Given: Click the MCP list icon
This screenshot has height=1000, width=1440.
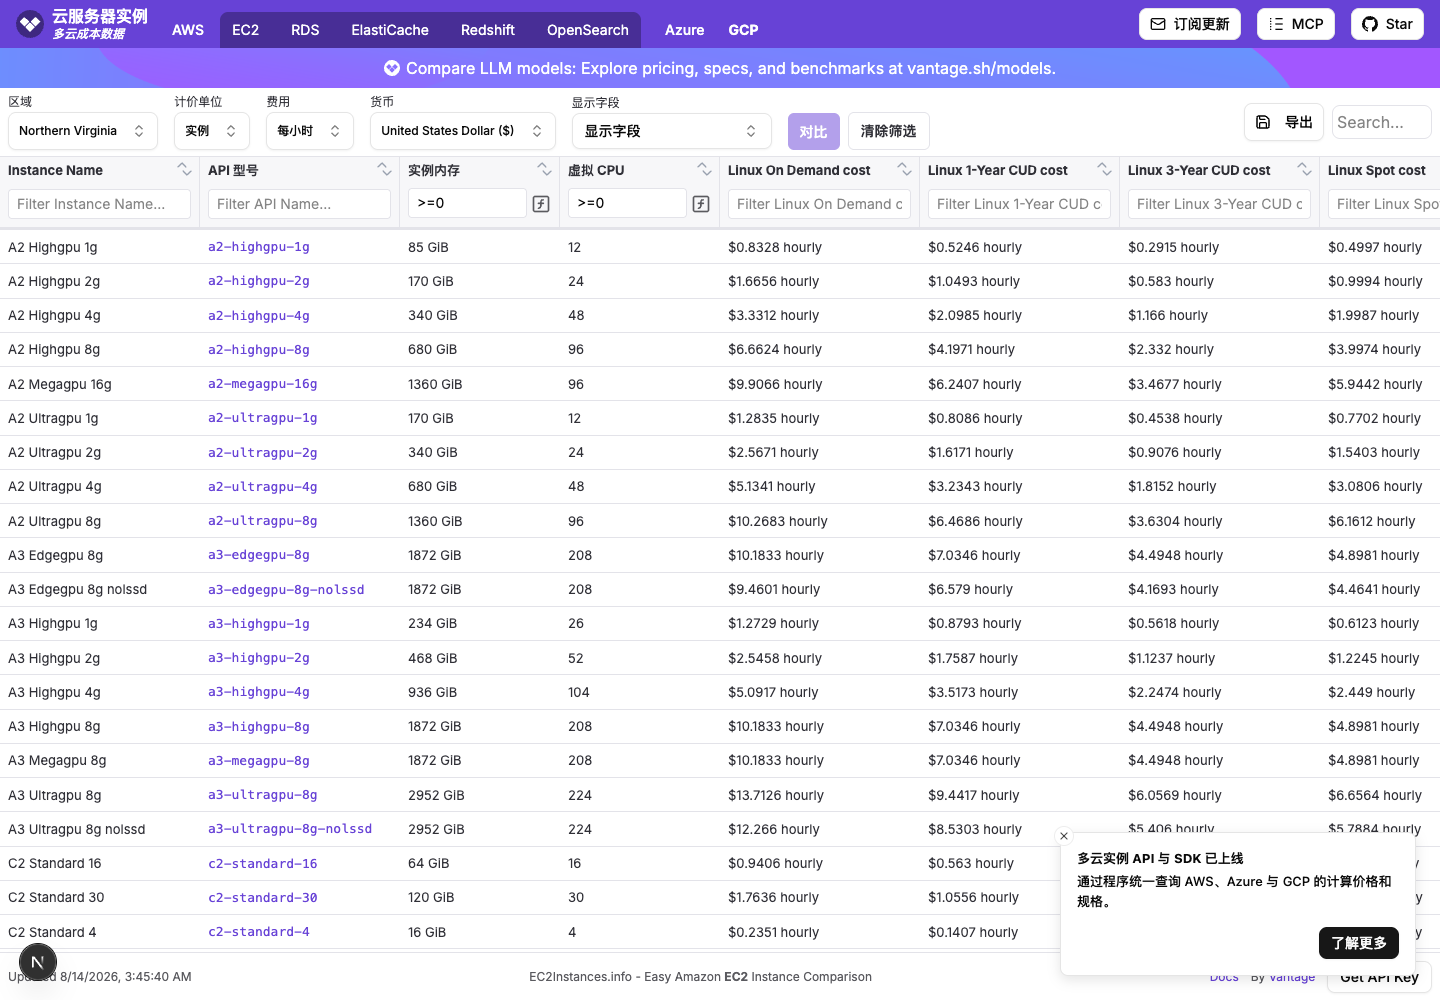Looking at the screenshot, I should 1276,24.
